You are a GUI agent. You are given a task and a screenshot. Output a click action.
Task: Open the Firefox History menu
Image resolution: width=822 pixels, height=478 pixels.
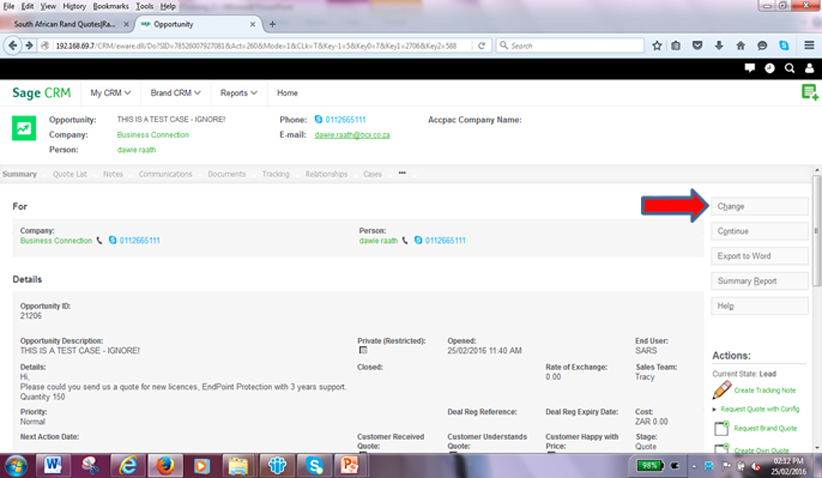[x=74, y=6]
